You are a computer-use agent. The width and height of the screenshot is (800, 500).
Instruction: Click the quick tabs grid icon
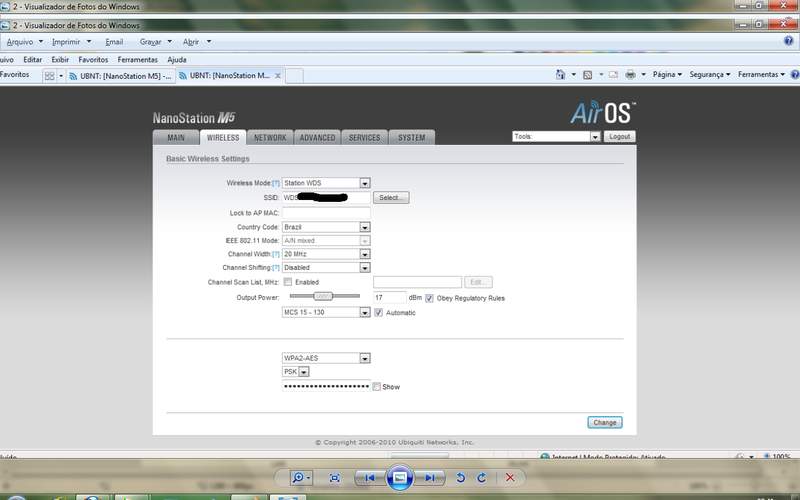coord(49,76)
